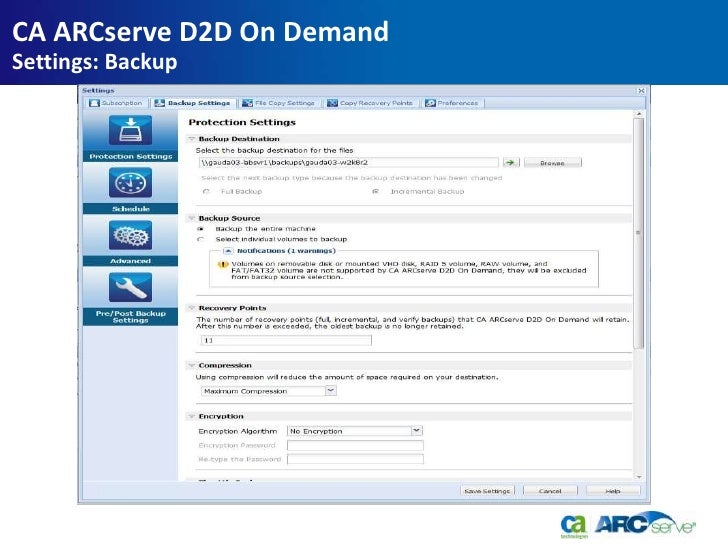This screenshot has height=546, width=728.
Task: Collapse the Encryption section
Action: pos(191,416)
